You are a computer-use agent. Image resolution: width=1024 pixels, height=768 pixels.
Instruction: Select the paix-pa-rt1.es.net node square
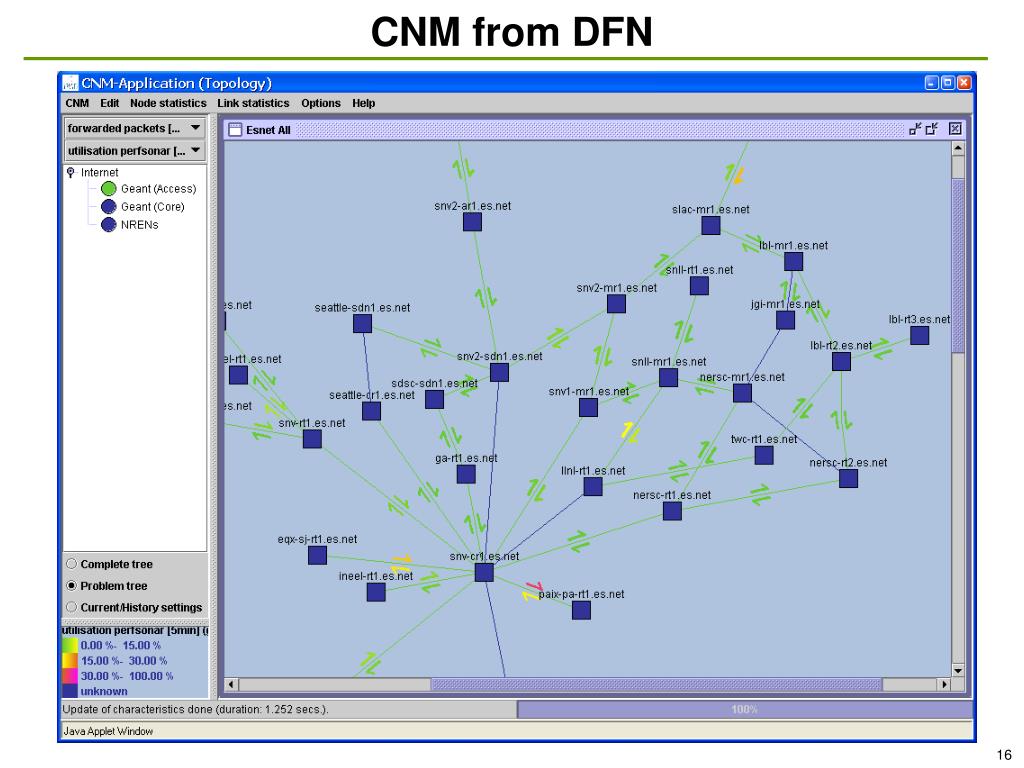pyautogui.click(x=581, y=610)
